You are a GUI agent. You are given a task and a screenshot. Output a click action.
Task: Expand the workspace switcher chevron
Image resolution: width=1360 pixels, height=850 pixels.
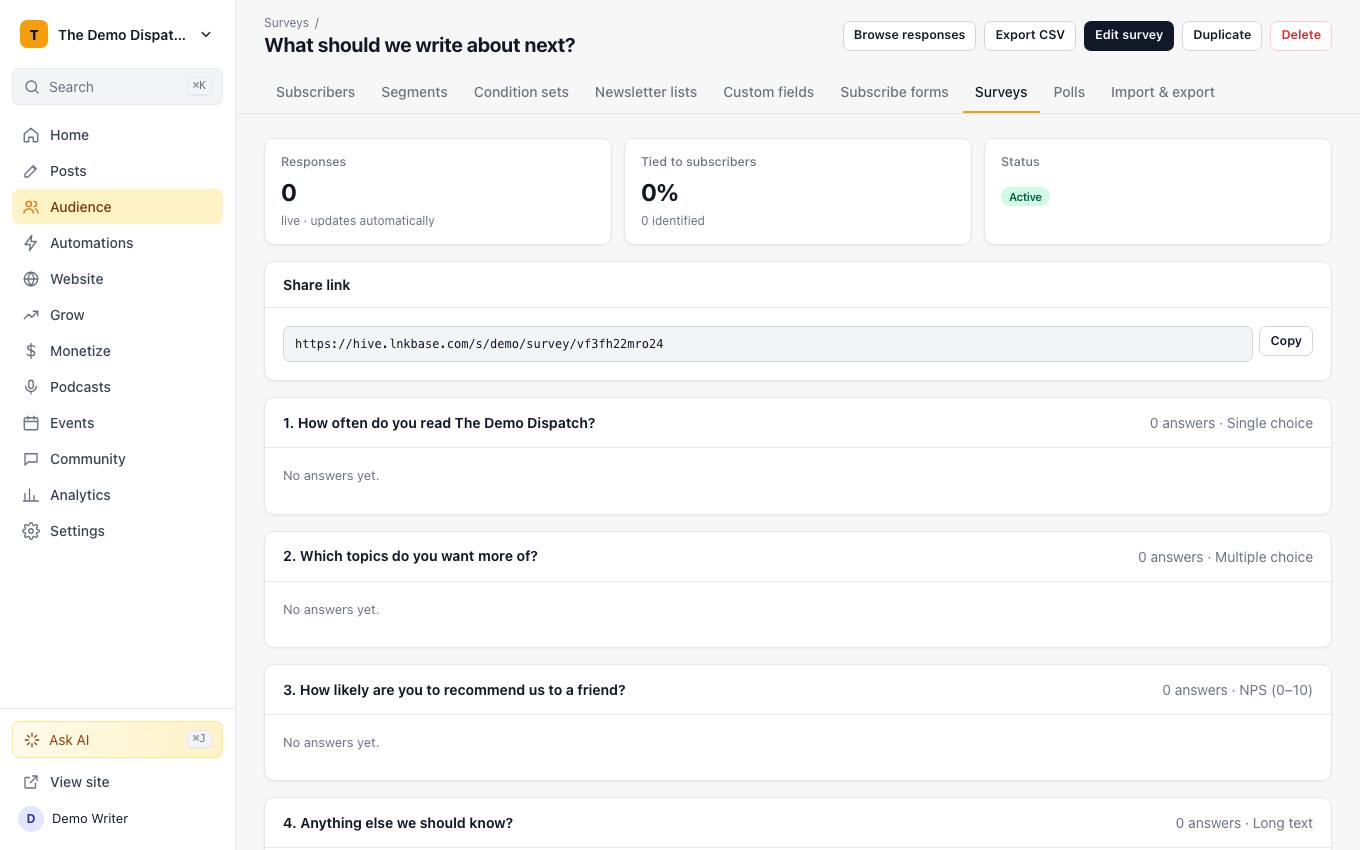206,35
